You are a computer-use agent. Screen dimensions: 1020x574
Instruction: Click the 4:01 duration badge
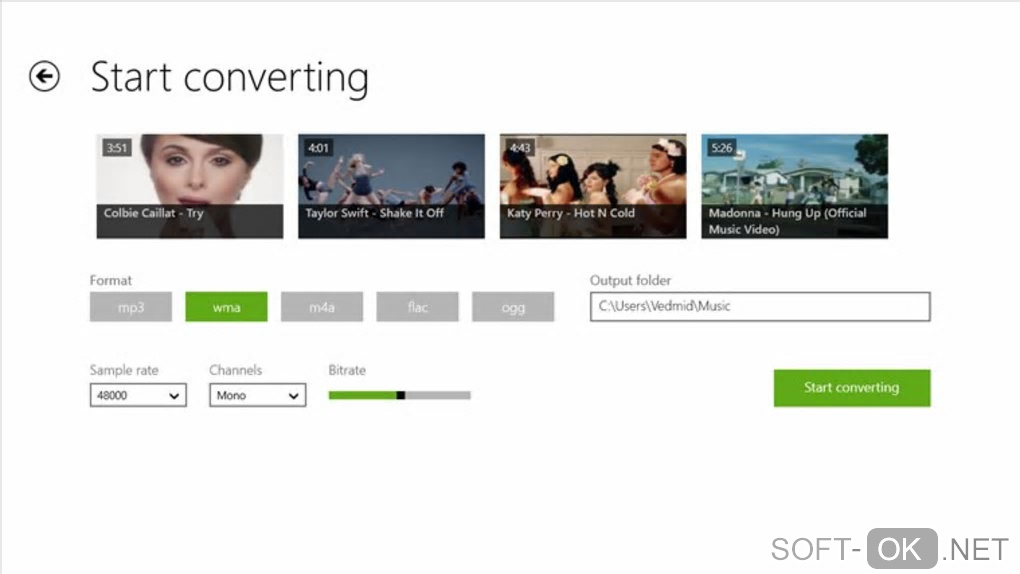click(319, 148)
